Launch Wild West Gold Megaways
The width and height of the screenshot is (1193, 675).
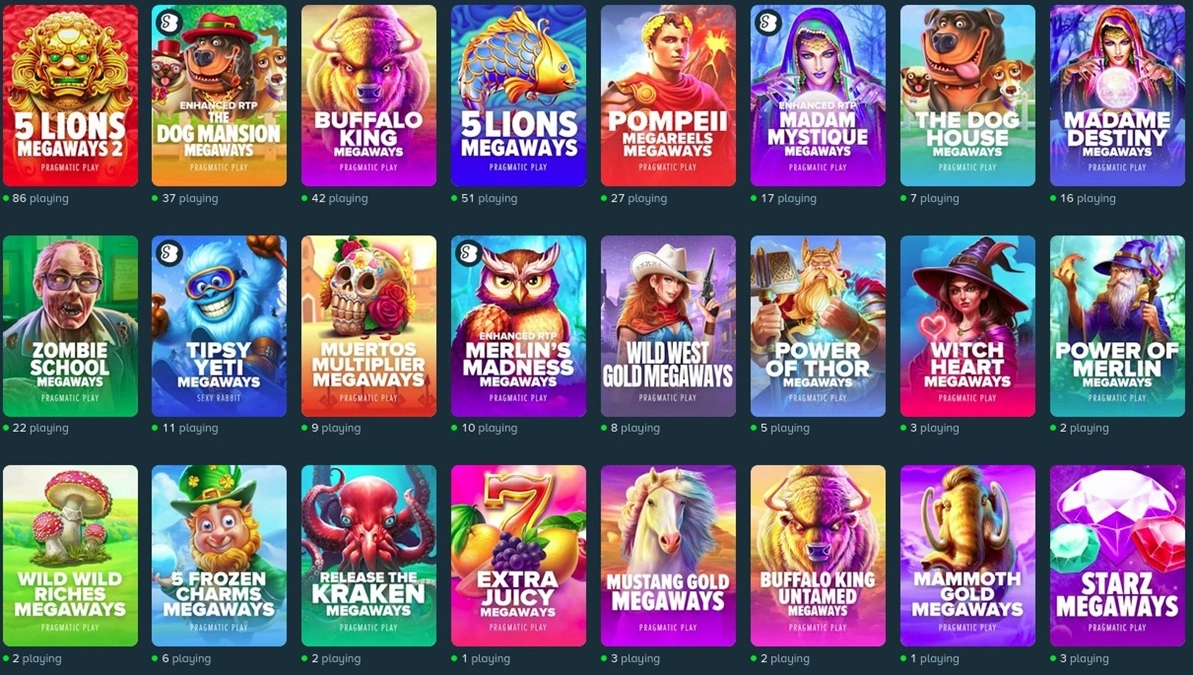pyautogui.click(x=668, y=326)
